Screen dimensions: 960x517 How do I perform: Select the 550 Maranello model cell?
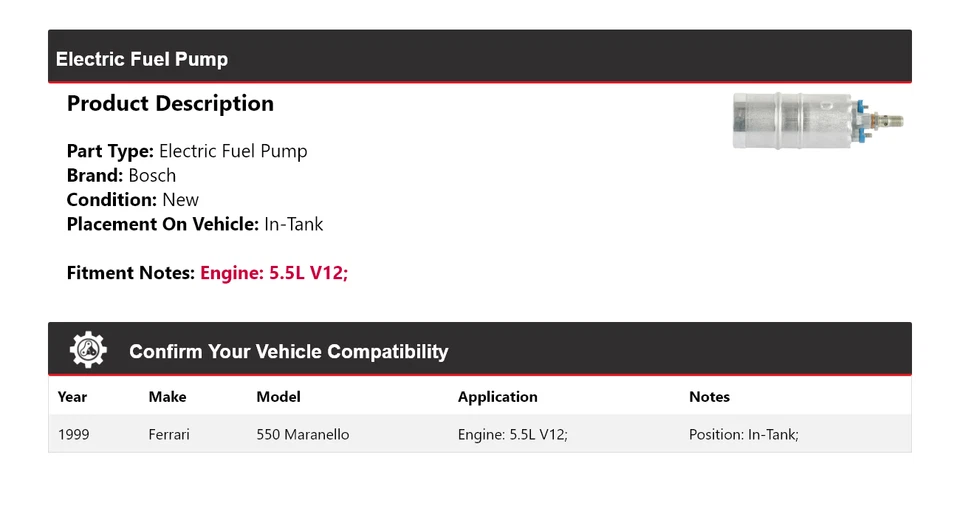[302, 435]
